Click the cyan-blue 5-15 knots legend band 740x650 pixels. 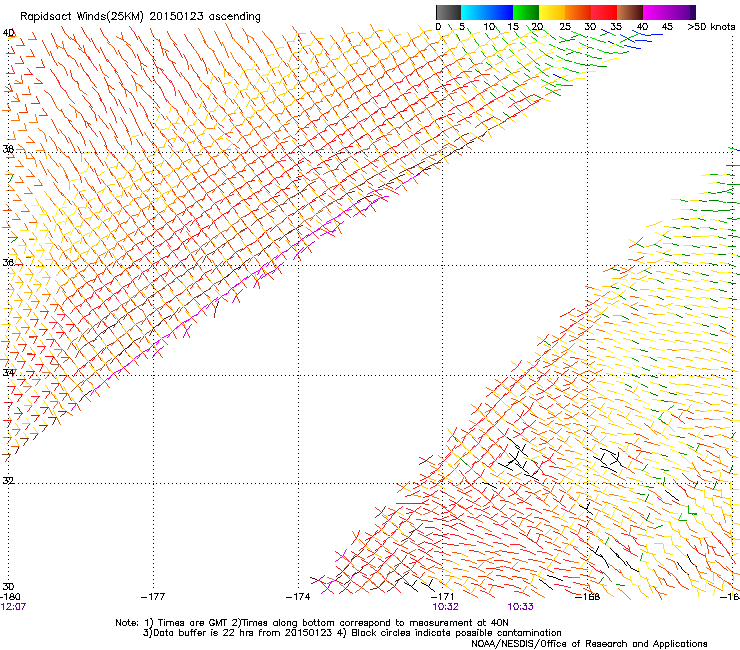487,12
